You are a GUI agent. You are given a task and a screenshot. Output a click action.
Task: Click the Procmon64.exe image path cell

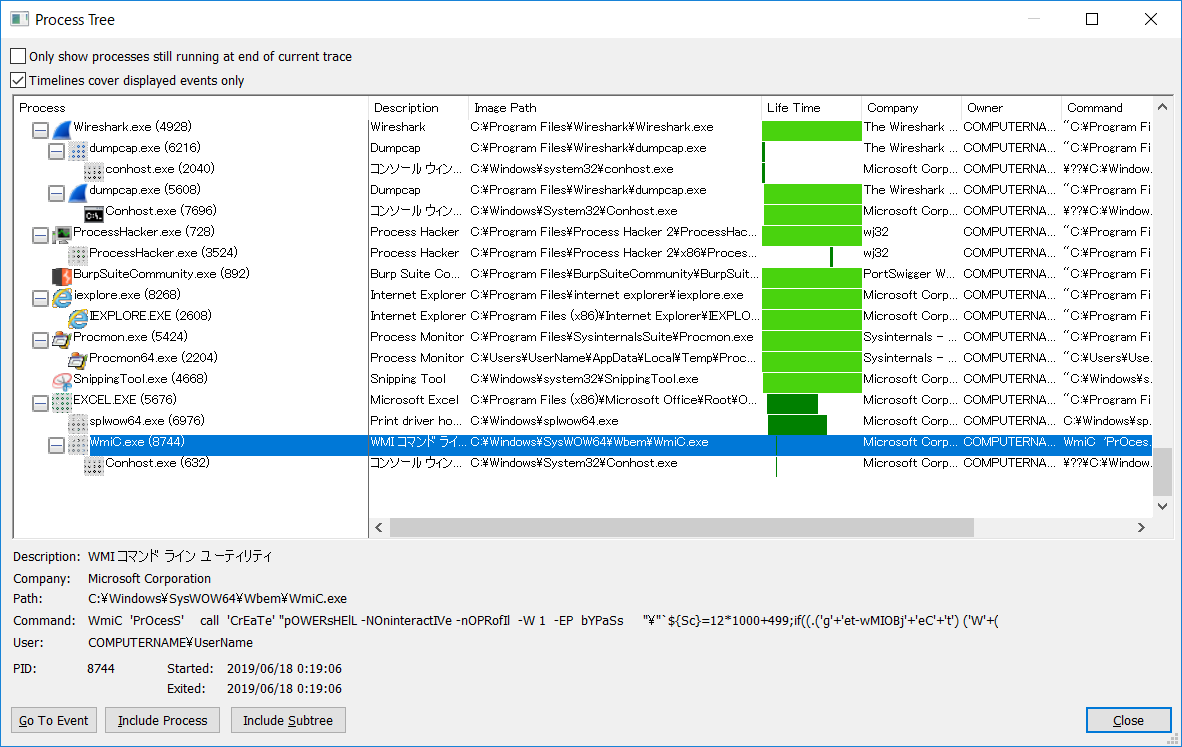click(614, 358)
